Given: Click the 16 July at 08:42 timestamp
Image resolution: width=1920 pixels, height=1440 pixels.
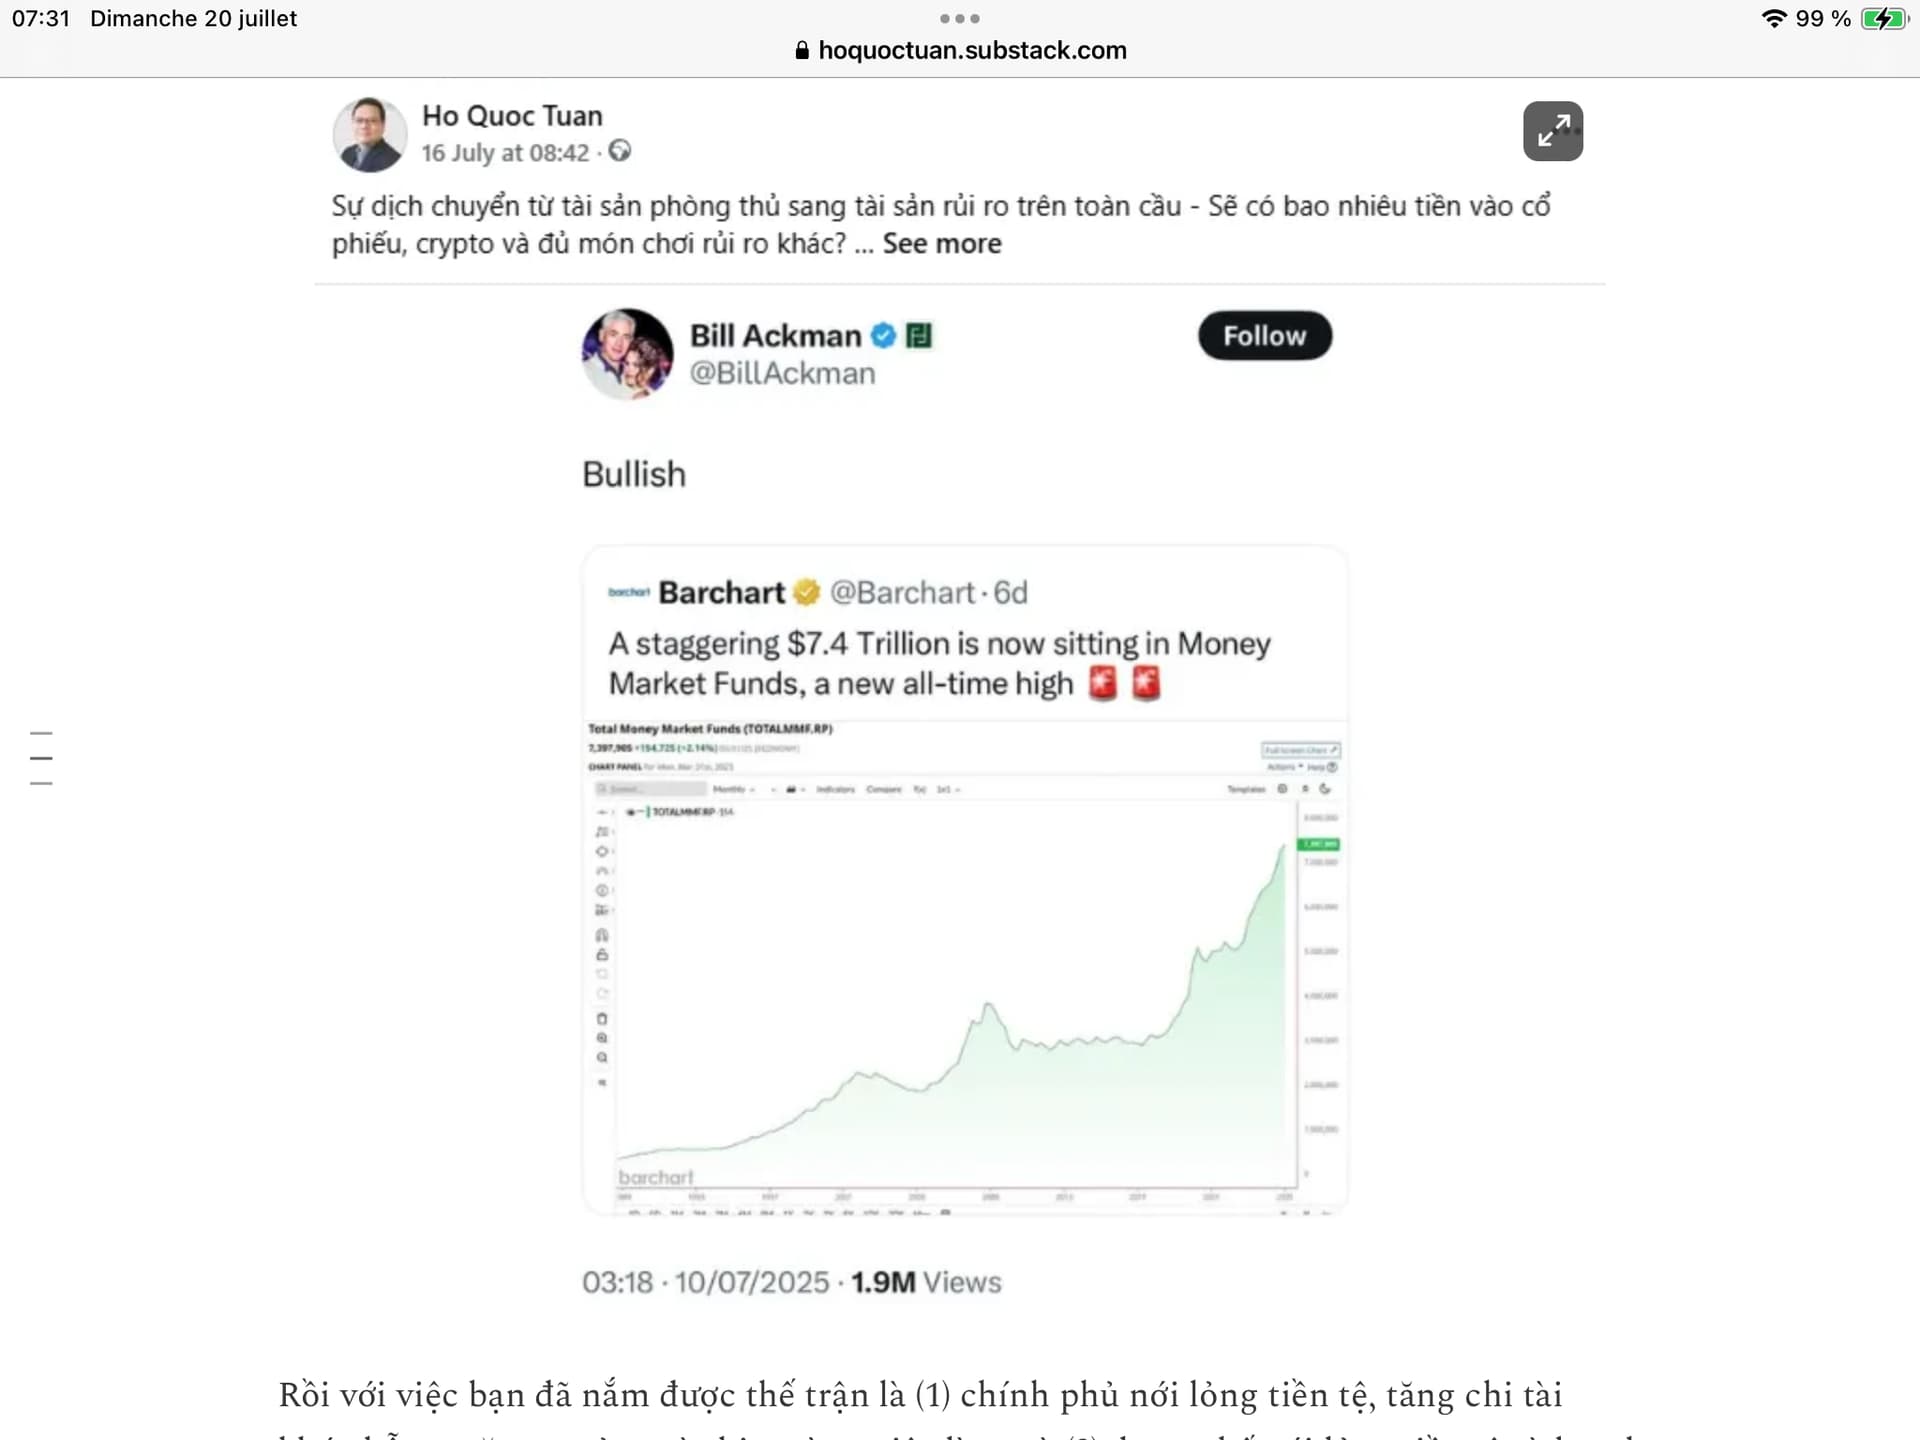Looking at the screenshot, I should pyautogui.click(x=505, y=153).
